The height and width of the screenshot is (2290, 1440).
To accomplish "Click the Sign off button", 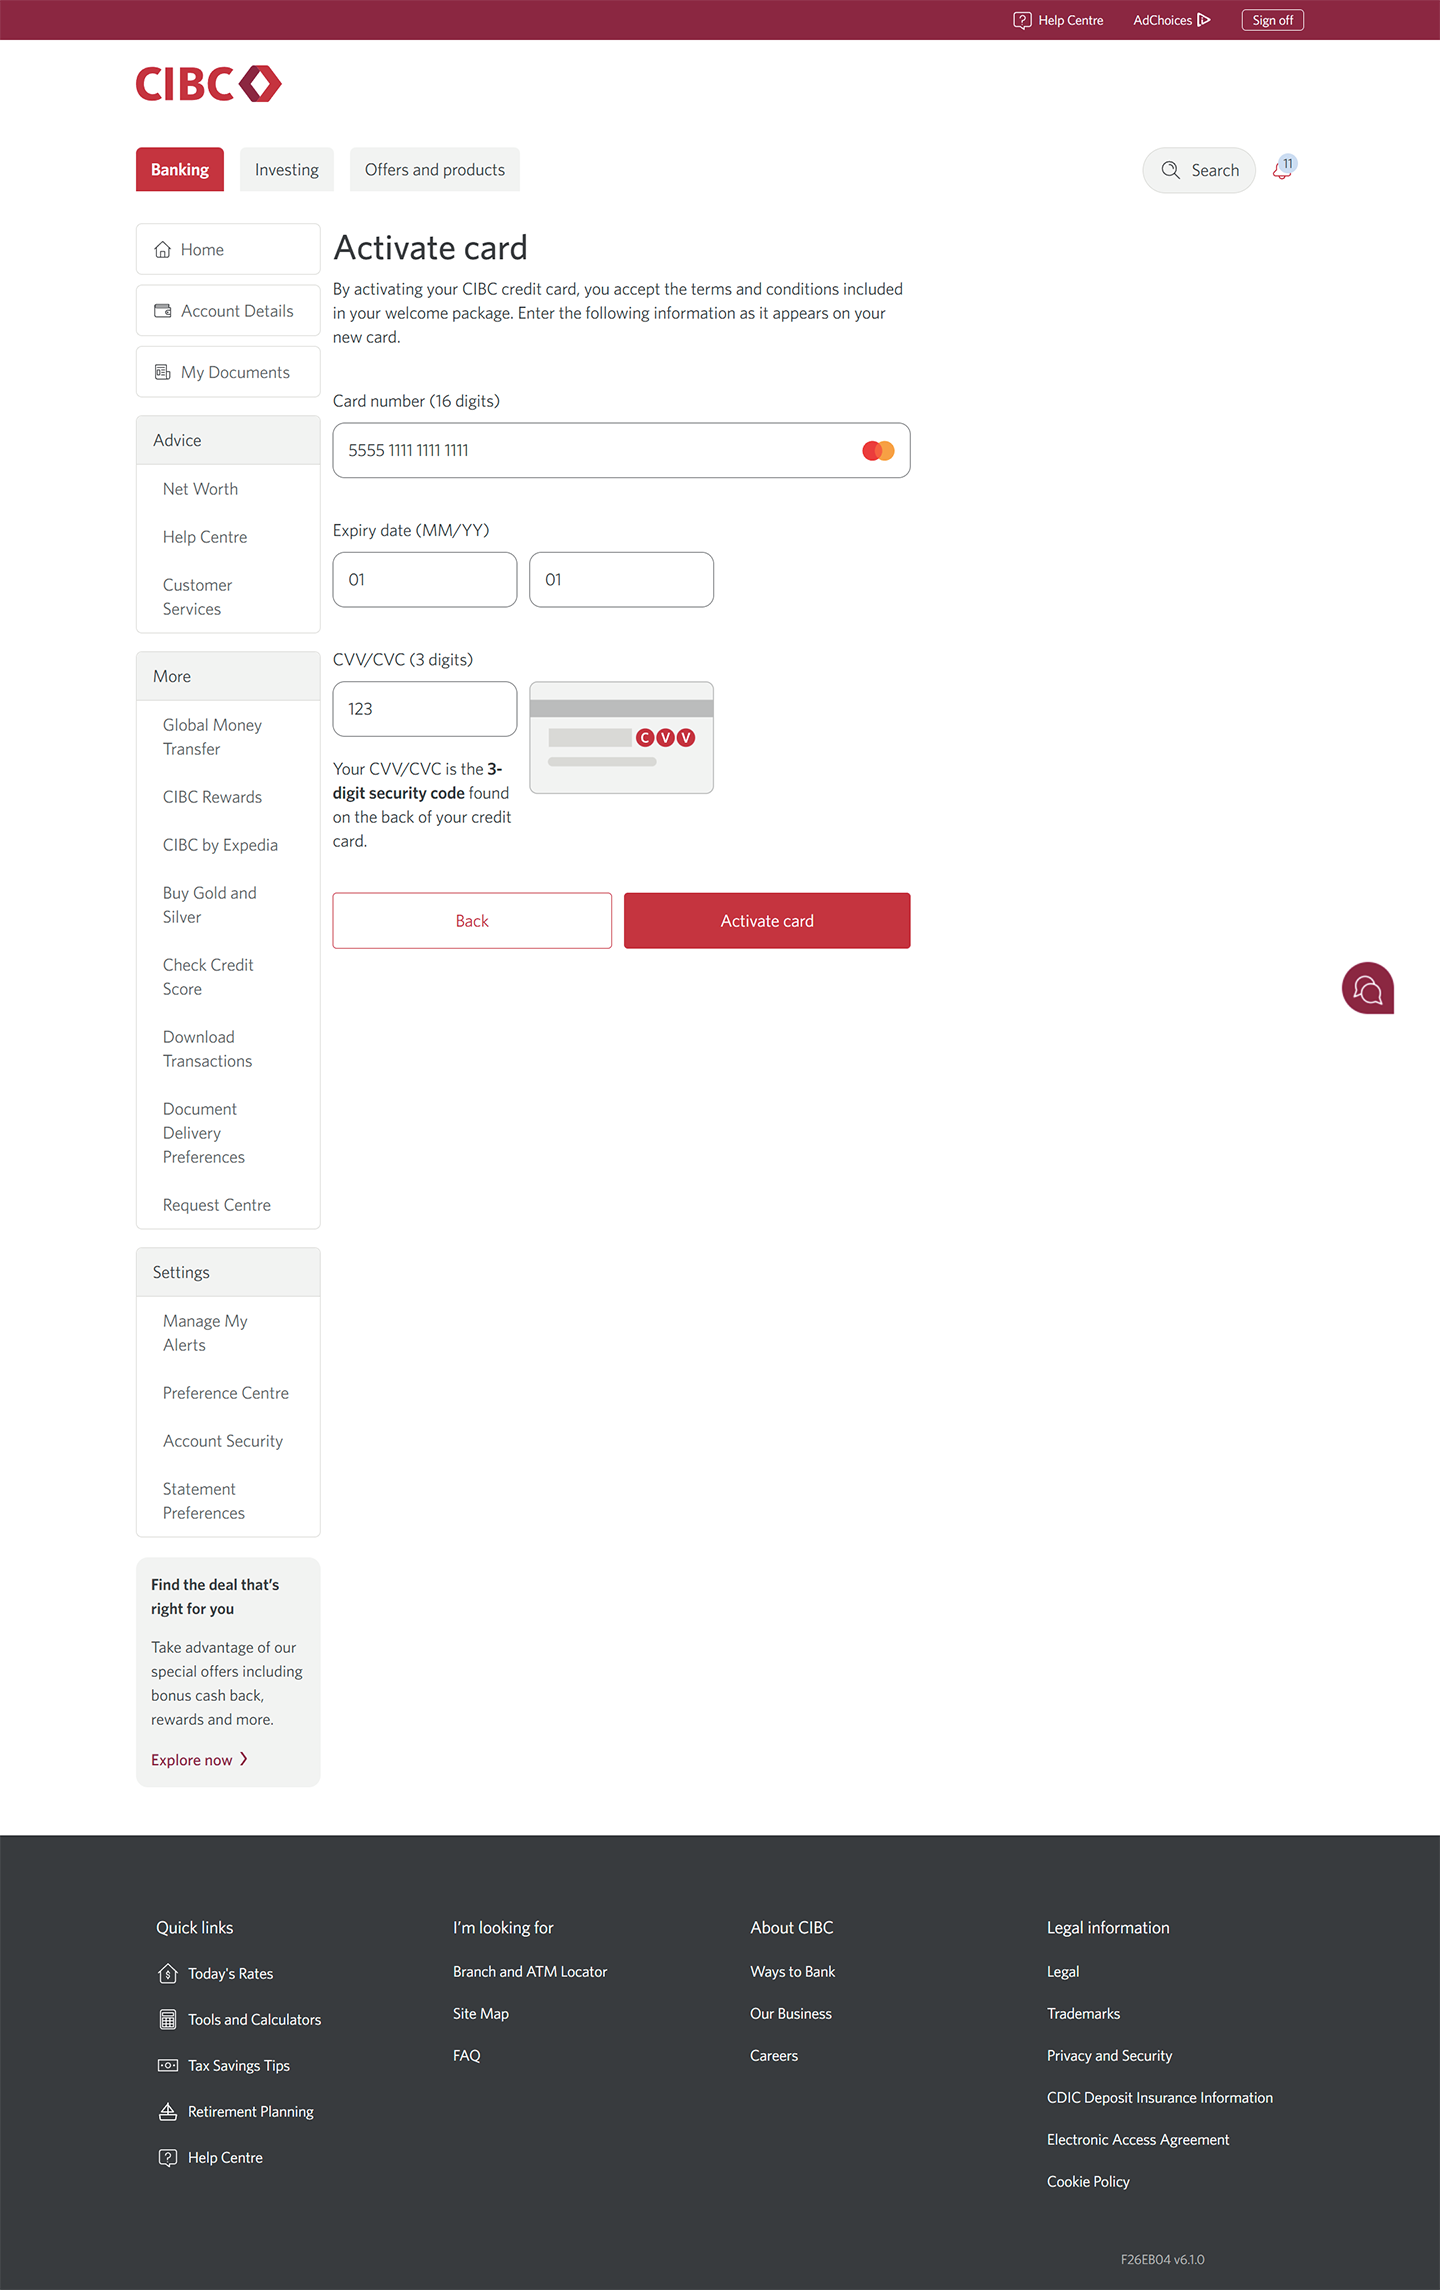I will [x=1272, y=20].
